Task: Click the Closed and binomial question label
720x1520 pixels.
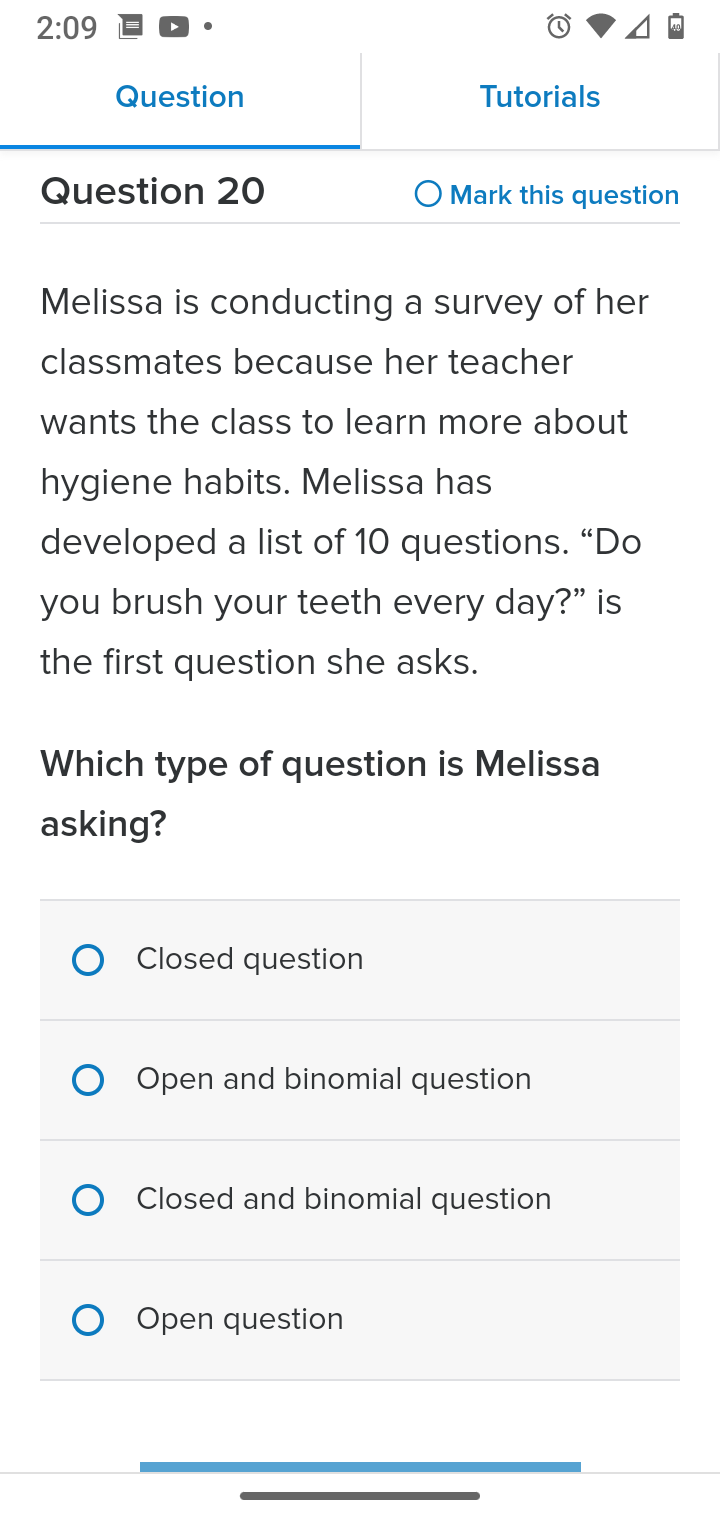Action: point(344,1199)
